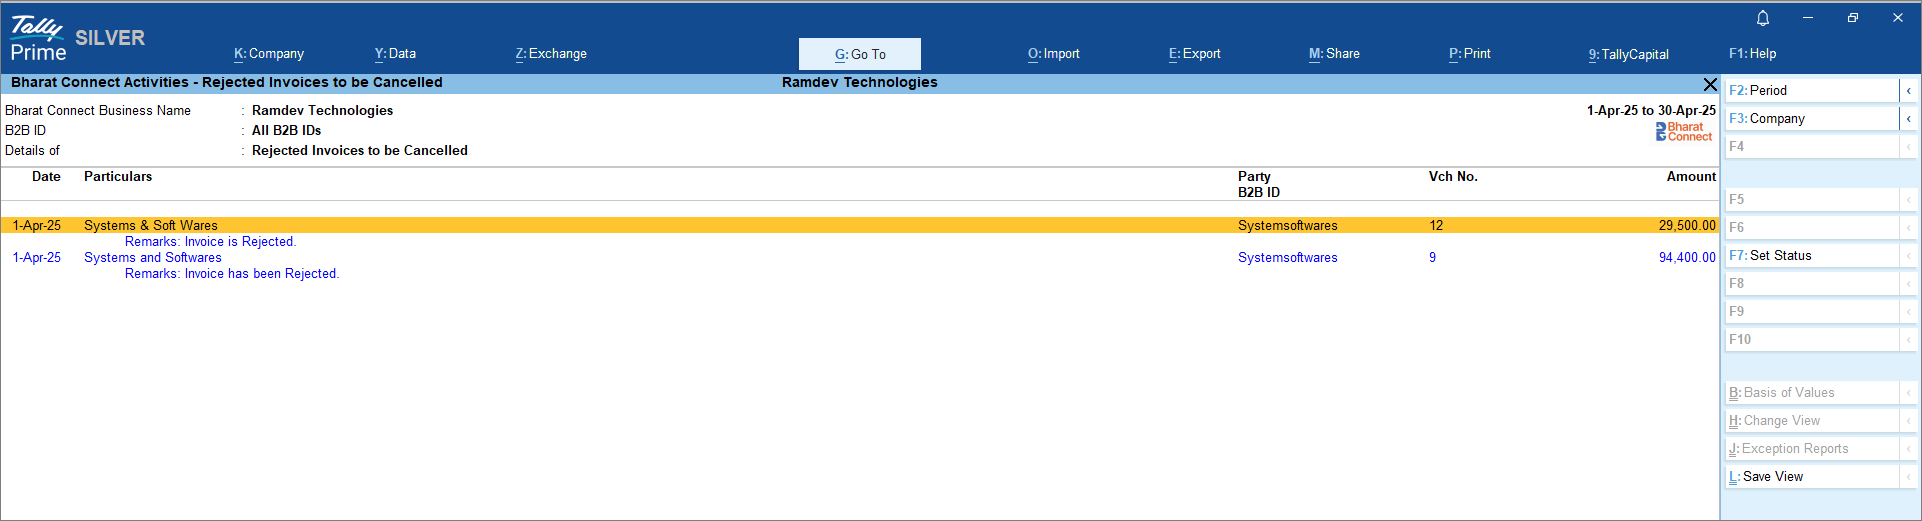The height and width of the screenshot is (521, 1922).
Task: Select the Systems & Soft Wares invoice row
Action: pos(151,226)
